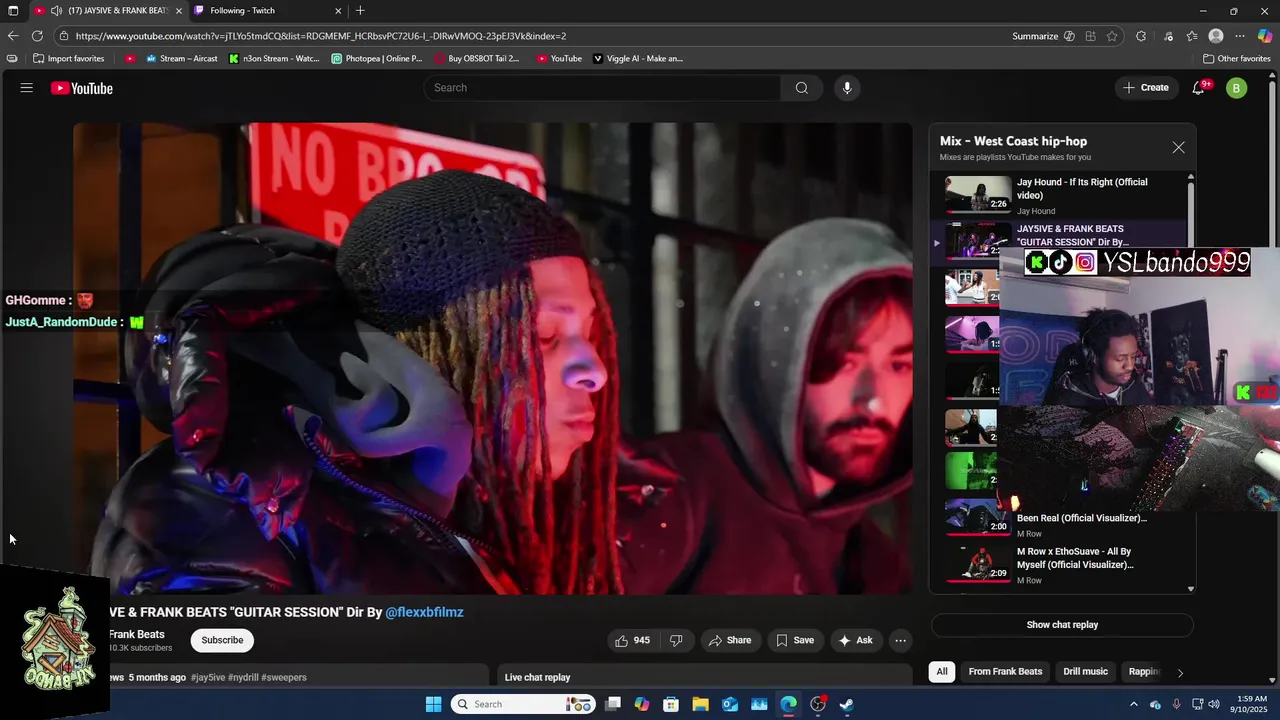Open the @flexxbfilmz channel link
Viewport: 1280px width, 720px height.
424,612
